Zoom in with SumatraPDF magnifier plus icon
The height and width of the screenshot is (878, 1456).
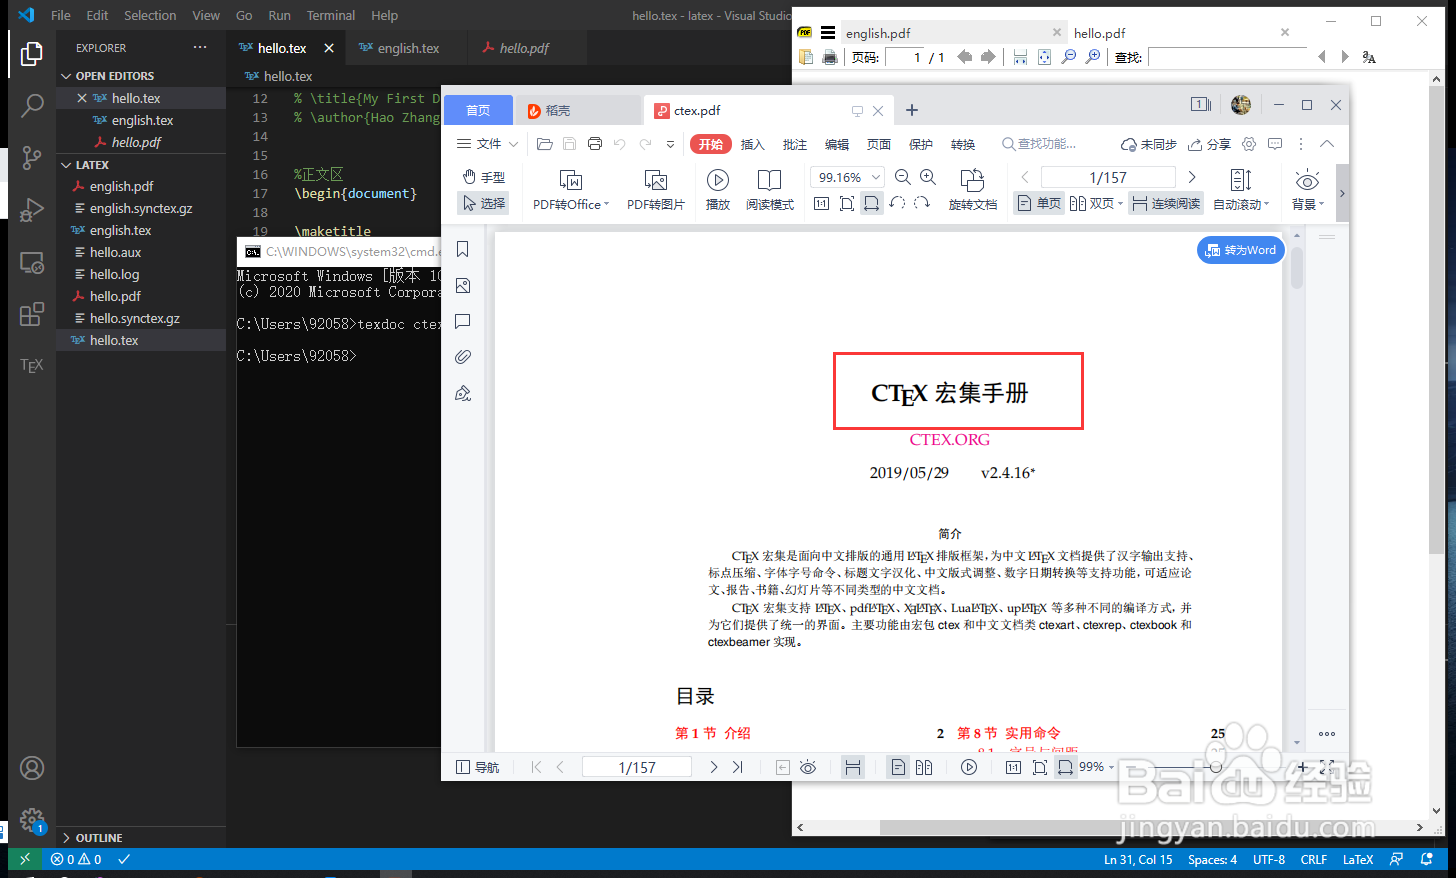1093,57
